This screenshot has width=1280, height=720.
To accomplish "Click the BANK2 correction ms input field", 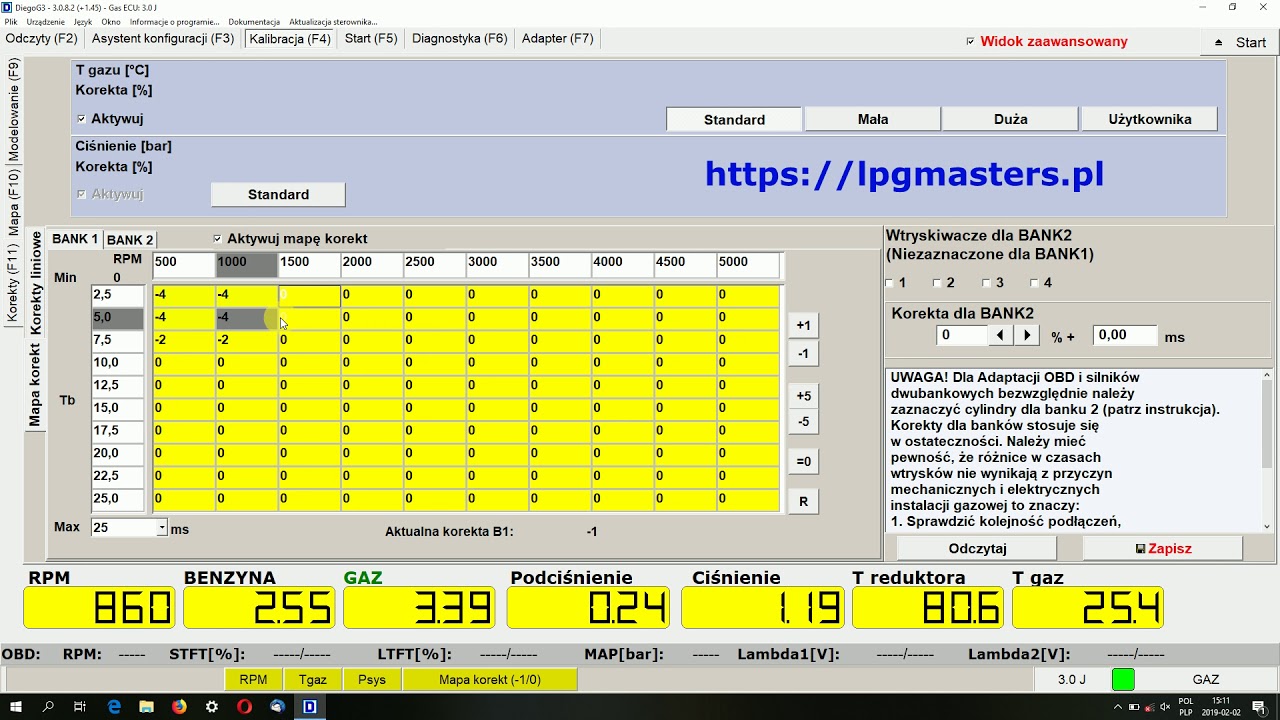I will 1125,336.
